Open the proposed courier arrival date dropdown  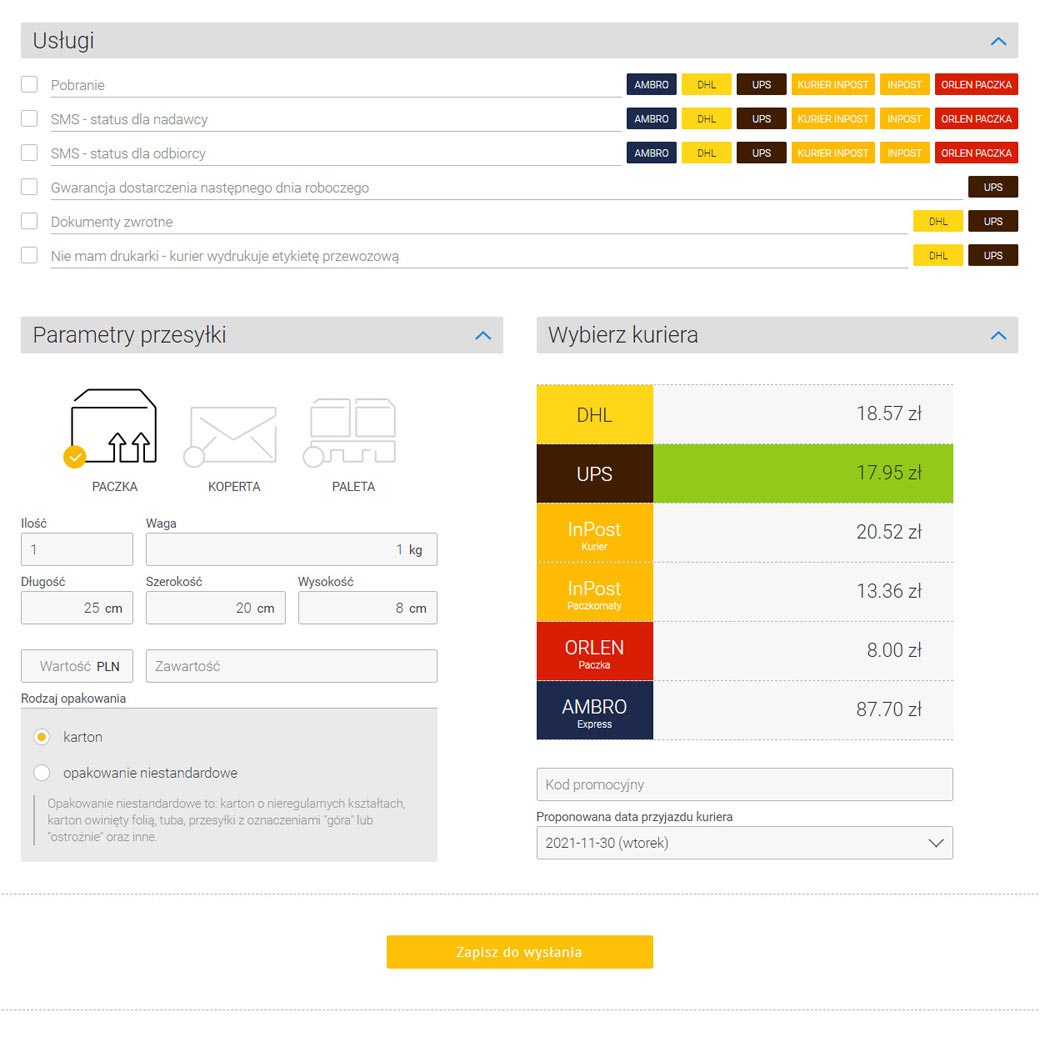744,843
